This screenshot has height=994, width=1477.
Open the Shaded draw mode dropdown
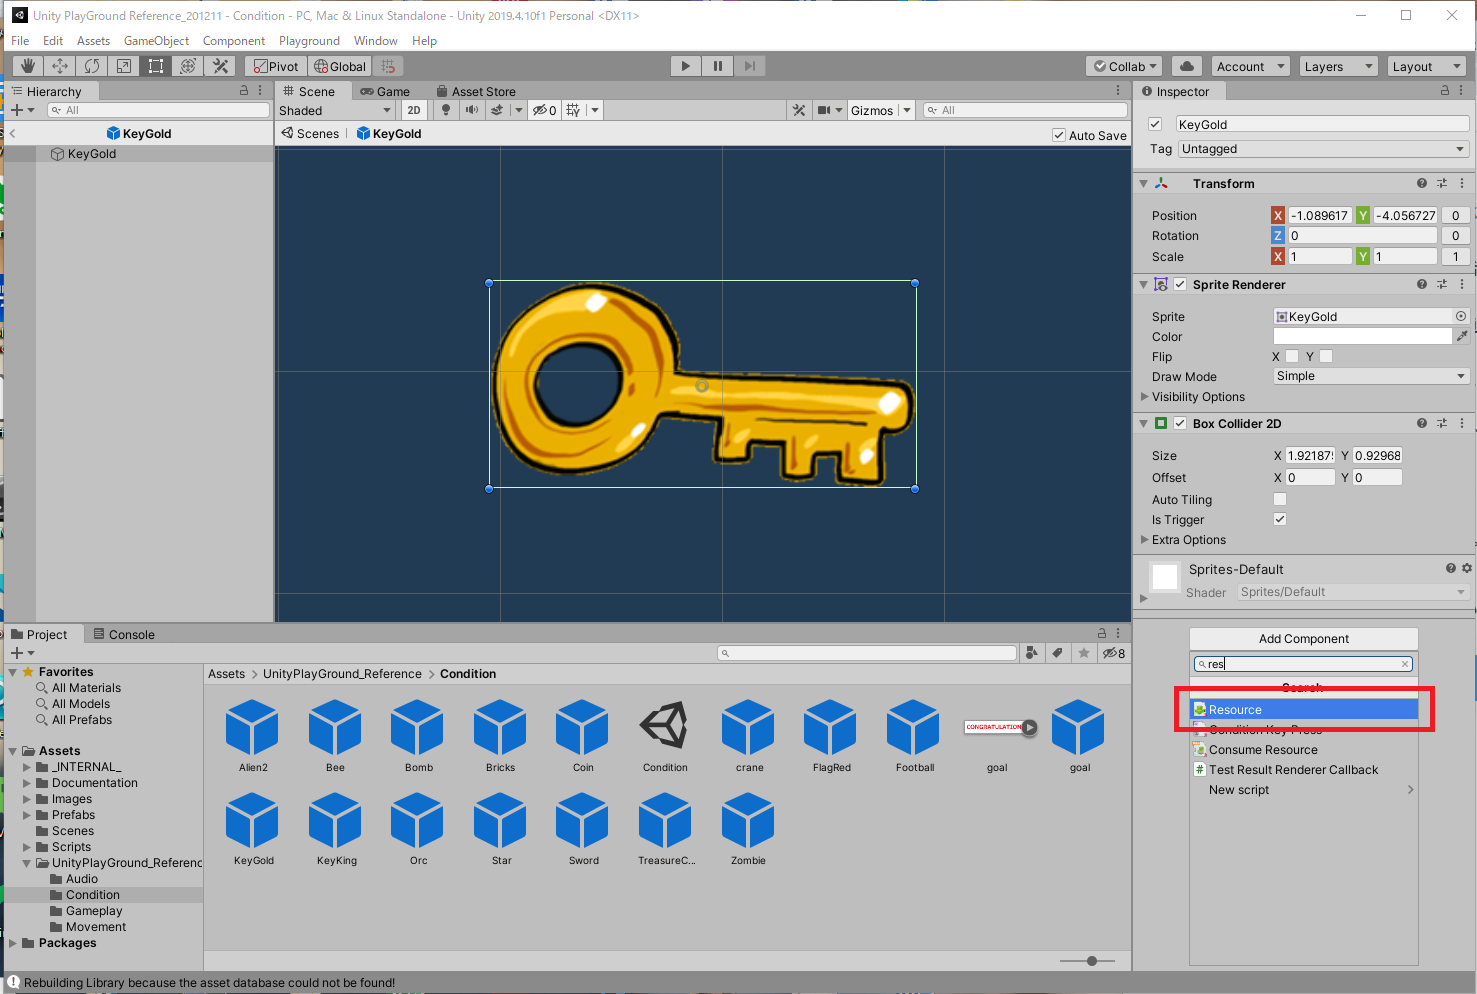[335, 110]
